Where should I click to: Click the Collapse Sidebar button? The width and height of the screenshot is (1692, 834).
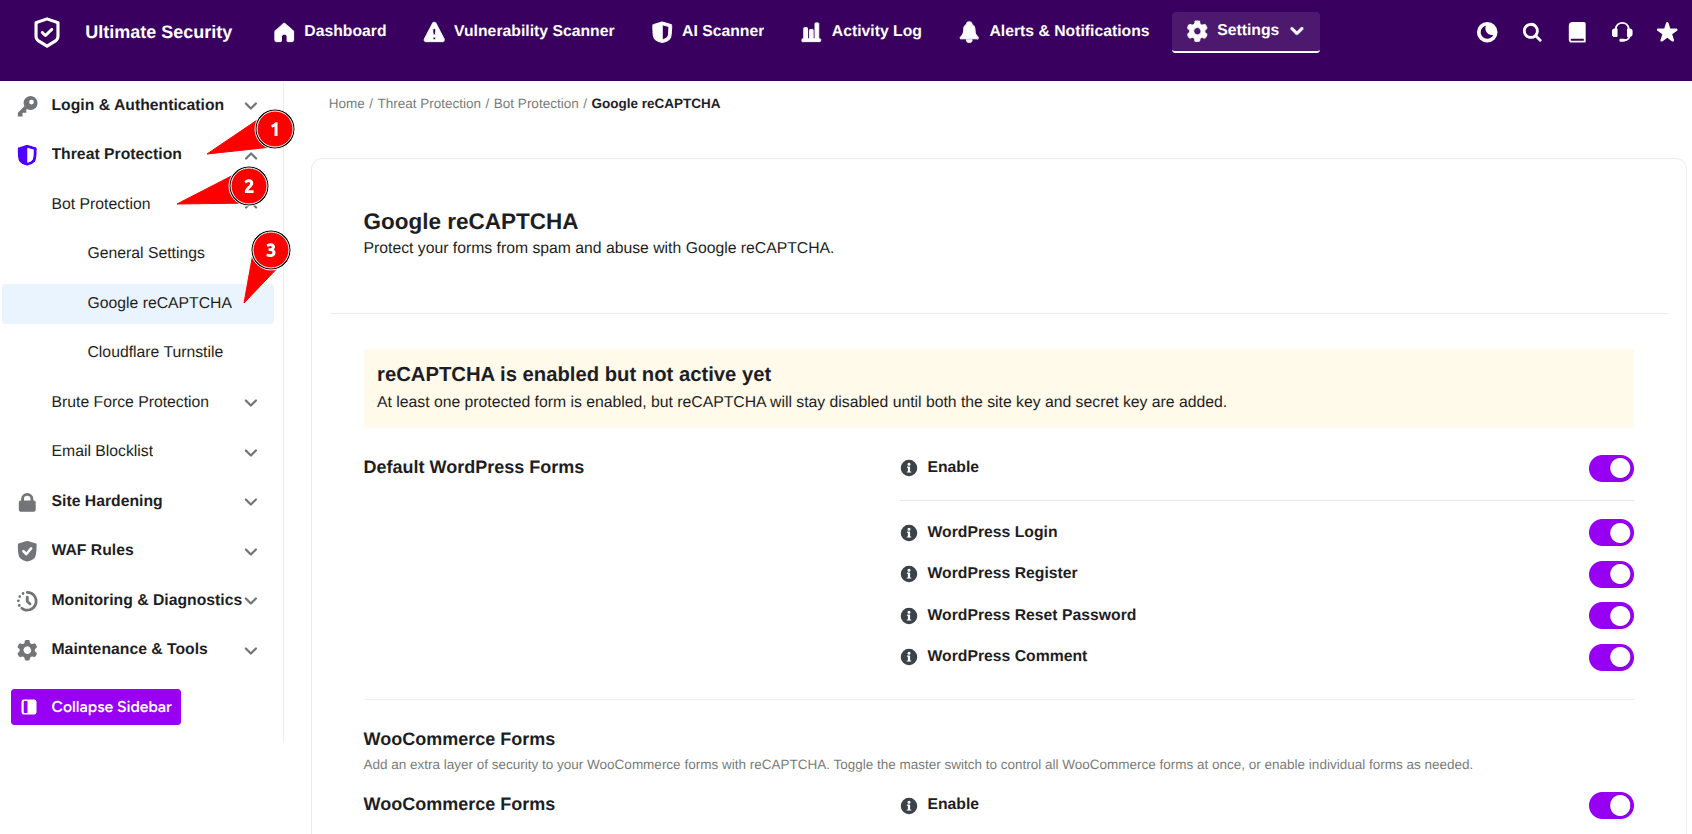point(96,707)
